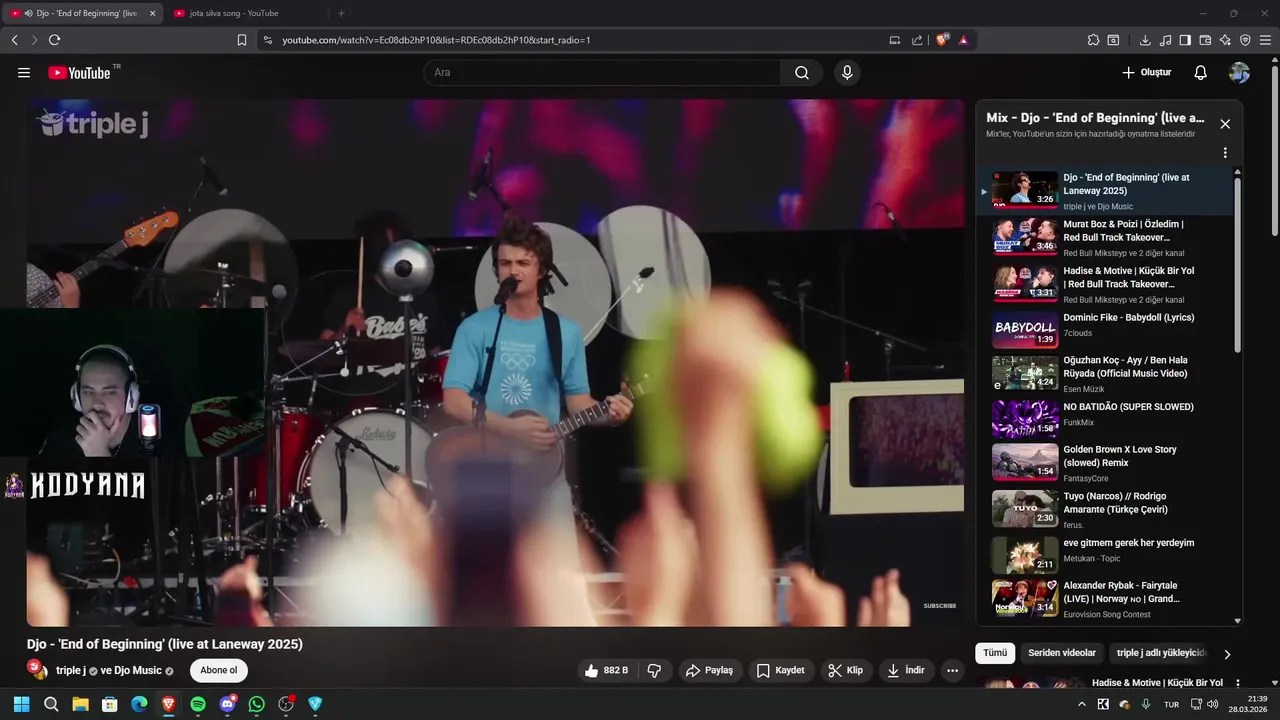The width and height of the screenshot is (1280, 720).
Task: Open the account avatar menu
Action: tap(1239, 73)
